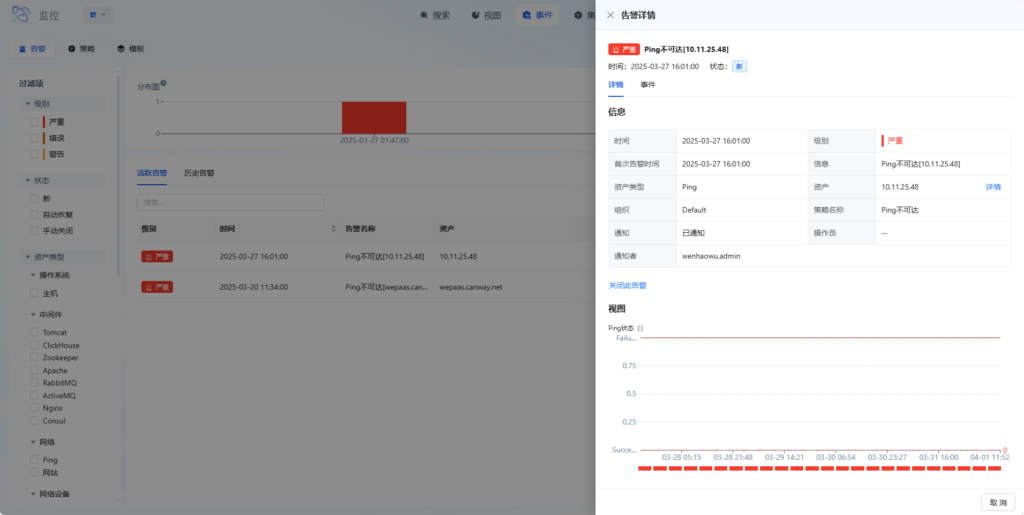The height and width of the screenshot is (515, 1024).
Task: Click the 模板 layers icon
Action: [121, 49]
